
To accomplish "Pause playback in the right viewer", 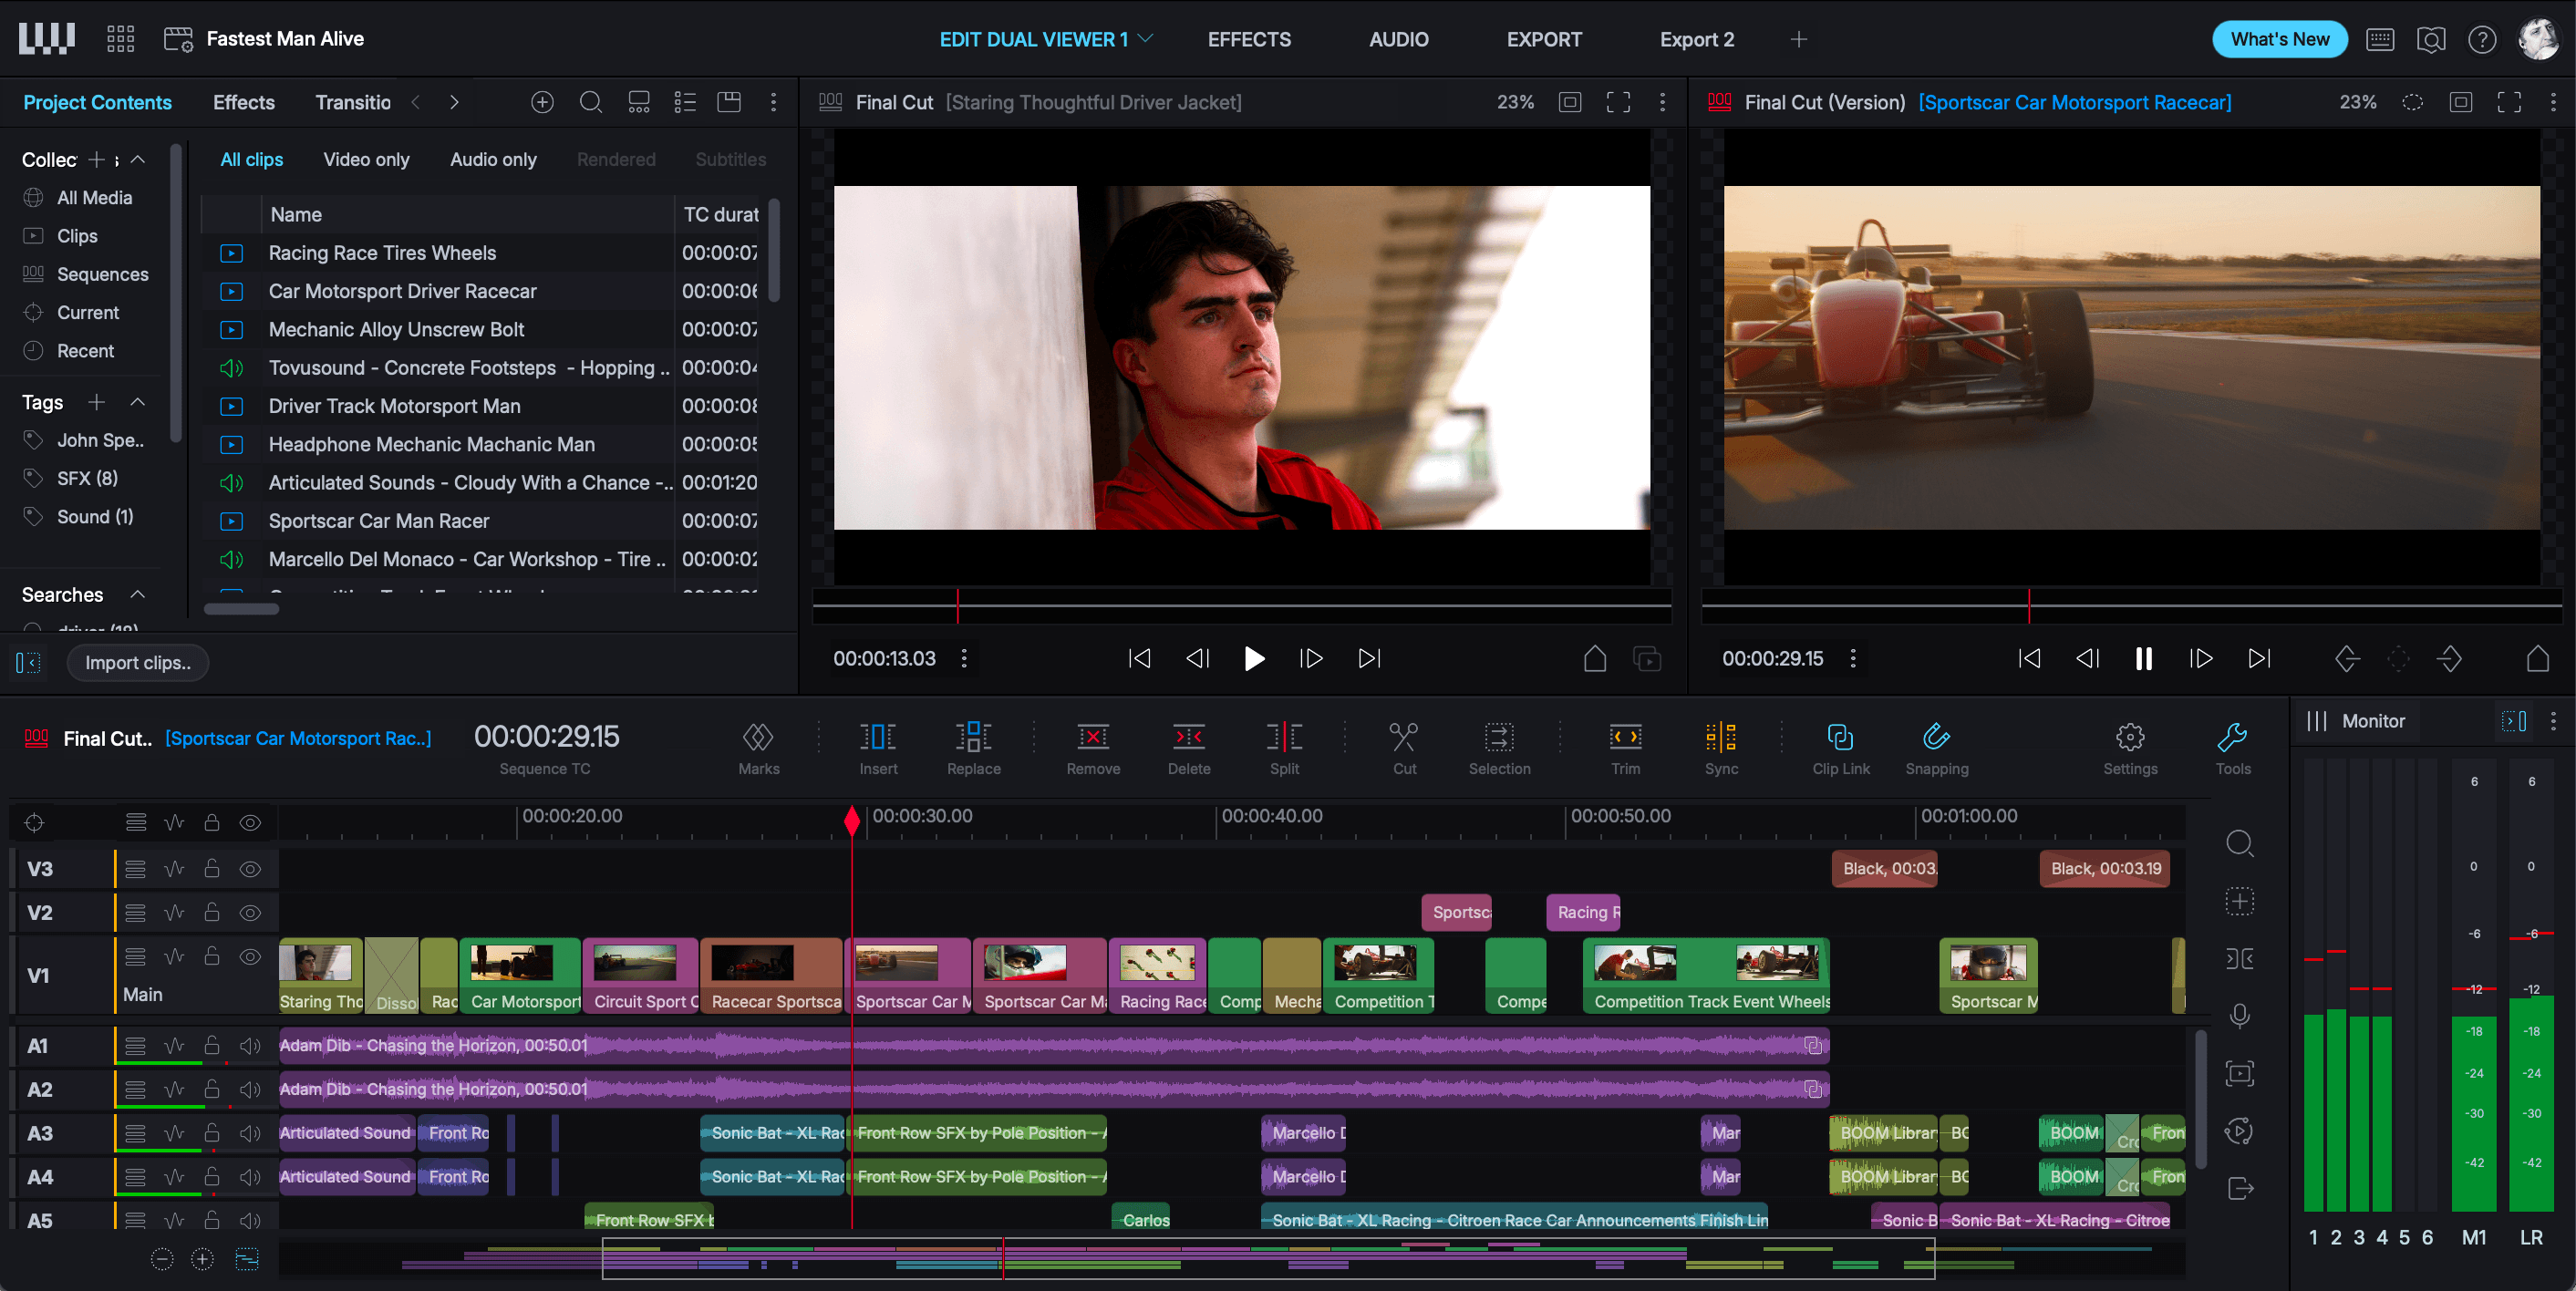I will [x=2143, y=658].
